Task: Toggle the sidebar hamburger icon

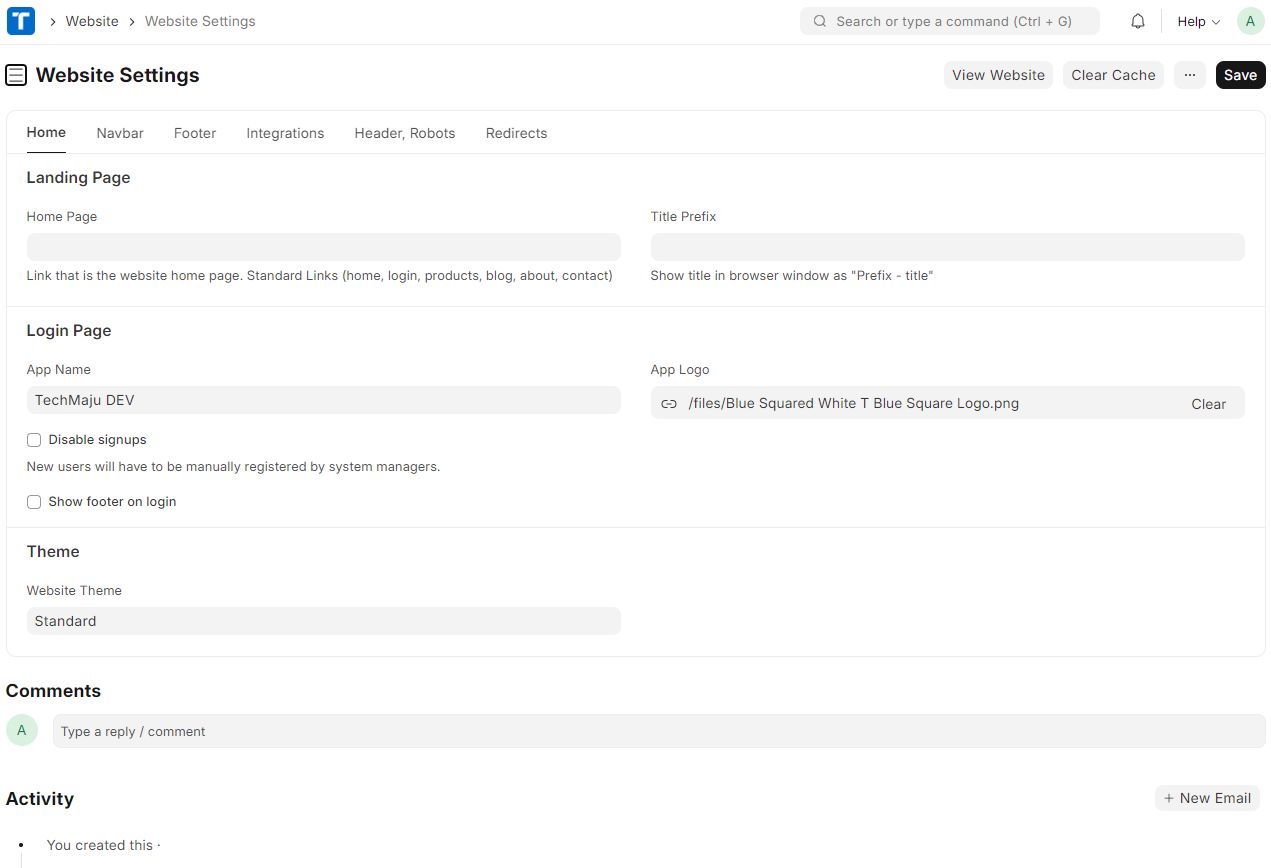Action: (x=16, y=75)
